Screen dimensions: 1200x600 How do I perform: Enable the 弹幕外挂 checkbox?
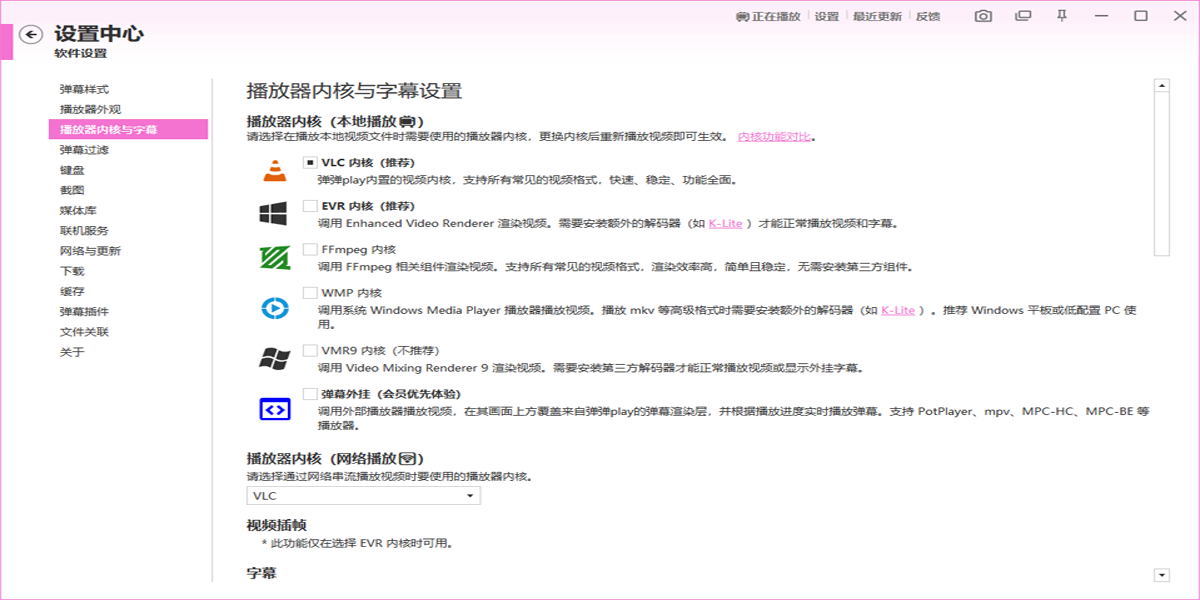pos(310,394)
